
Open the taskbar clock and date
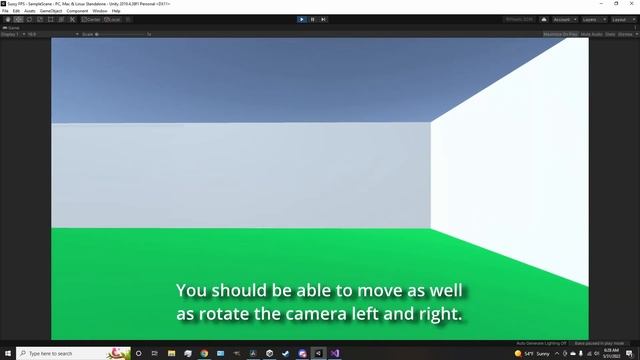[x=611, y=353]
